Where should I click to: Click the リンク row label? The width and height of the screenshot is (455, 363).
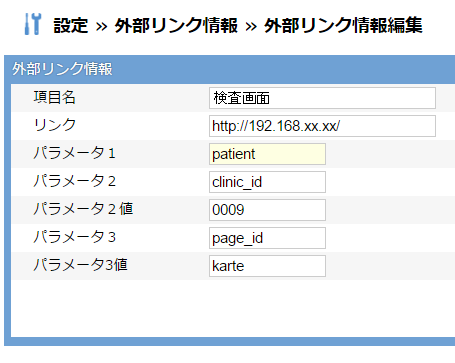pos(55,125)
